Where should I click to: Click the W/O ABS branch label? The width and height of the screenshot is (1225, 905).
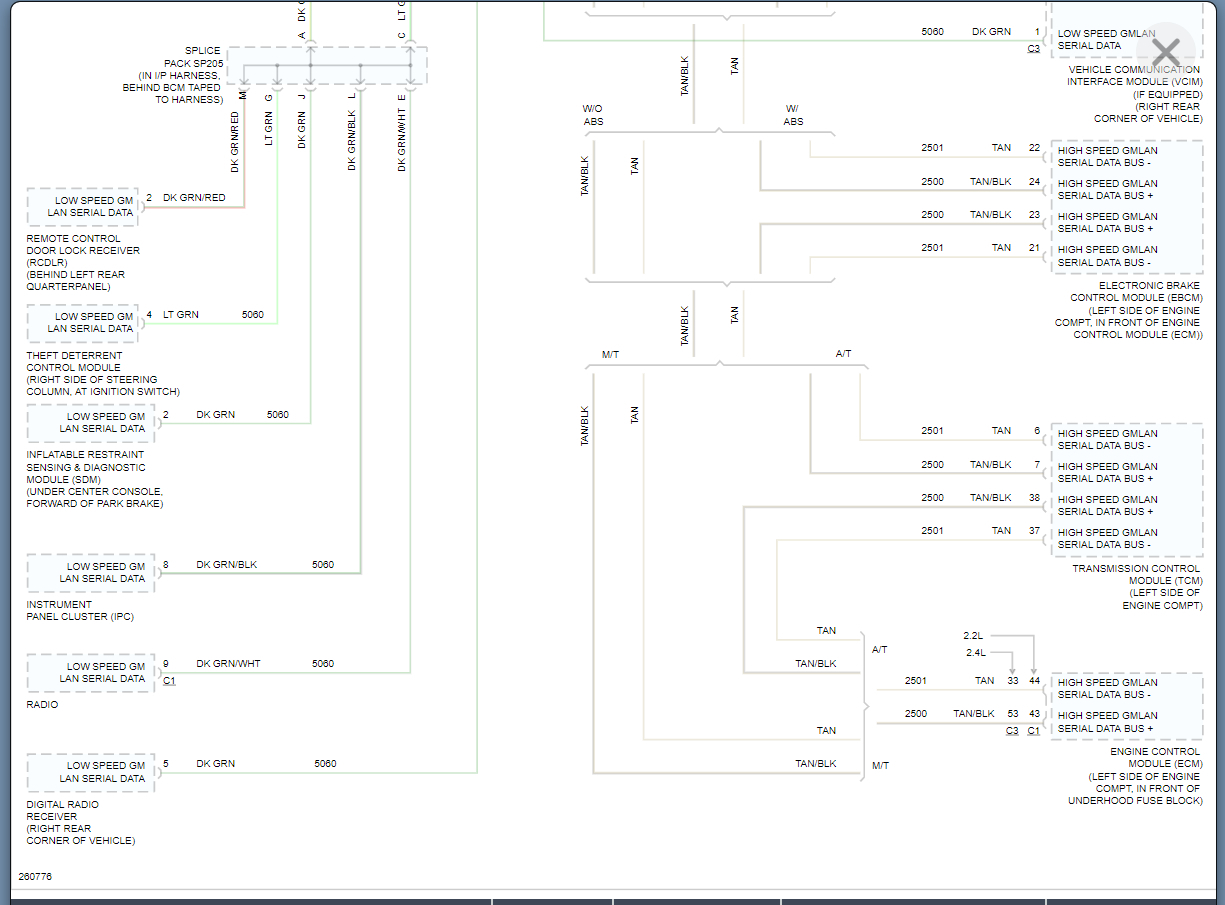pyautogui.click(x=594, y=115)
